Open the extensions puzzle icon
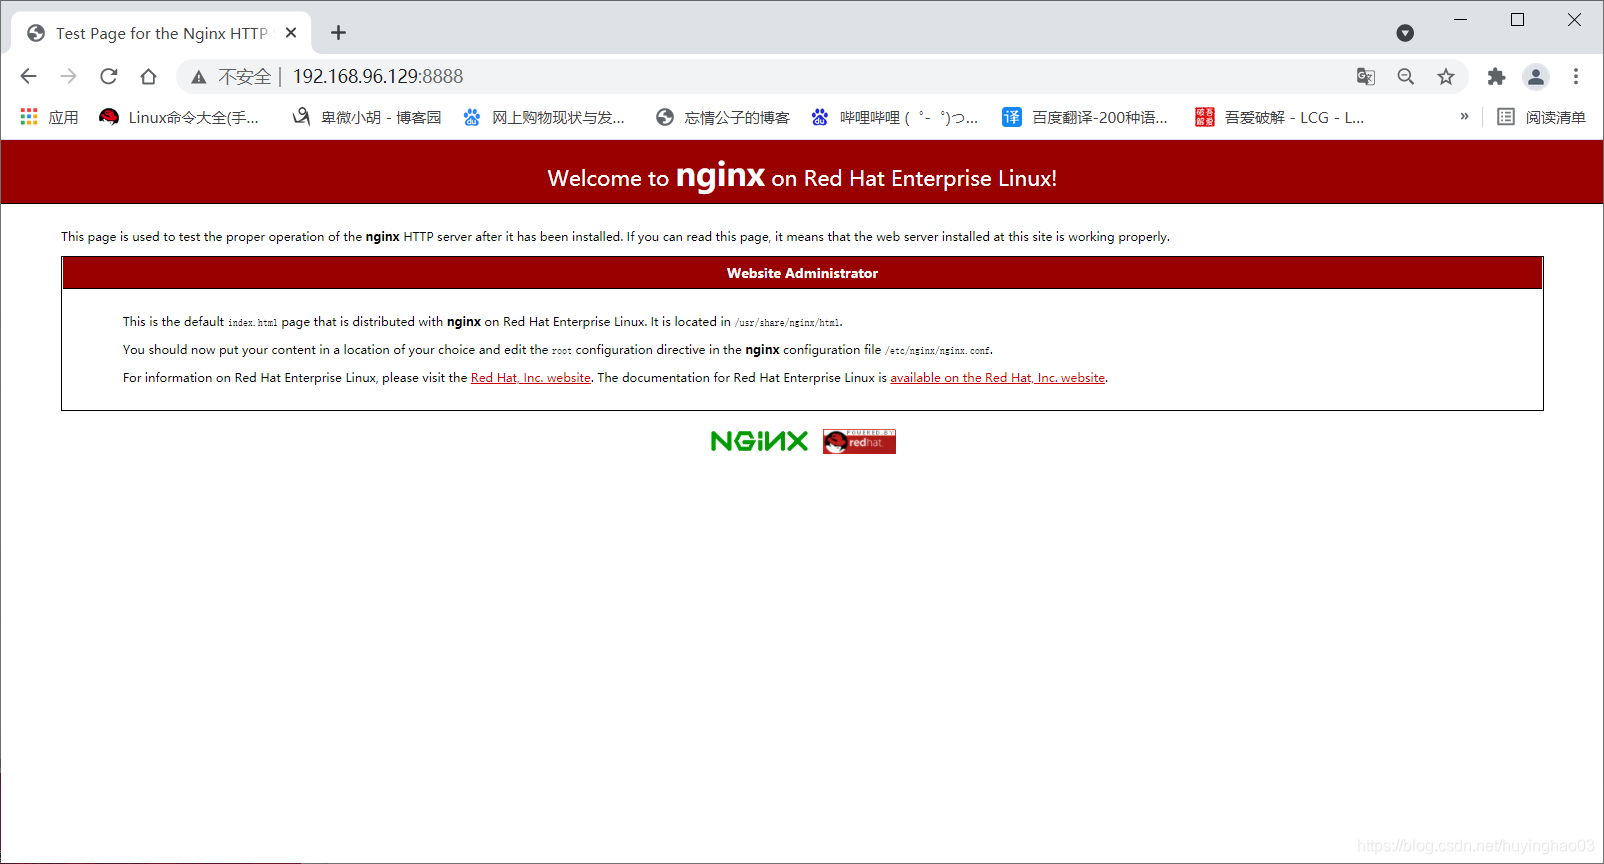Image resolution: width=1604 pixels, height=864 pixels. (1496, 76)
